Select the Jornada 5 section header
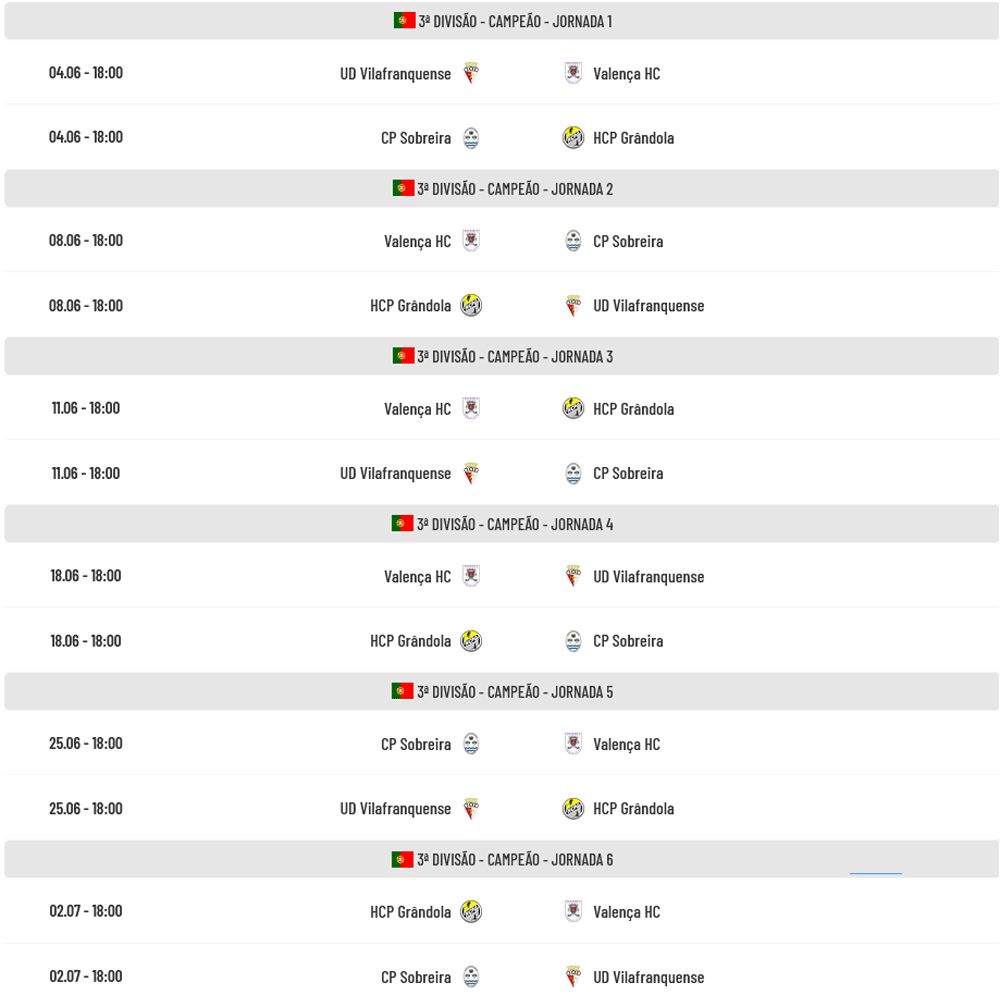Viewport: 1000px width, 1007px height. (501, 691)
